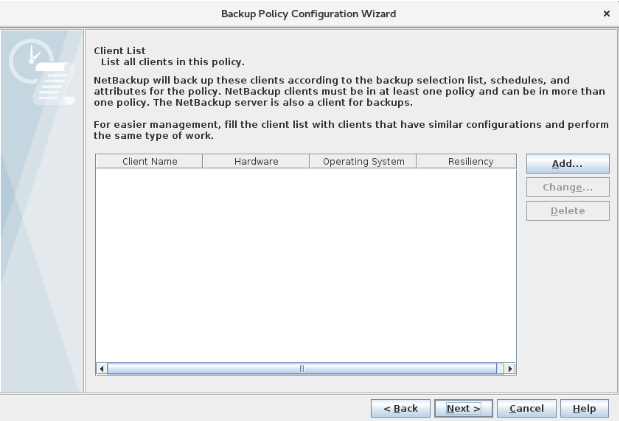
Task: Cancel the wizard
Action: click(526, 408)
